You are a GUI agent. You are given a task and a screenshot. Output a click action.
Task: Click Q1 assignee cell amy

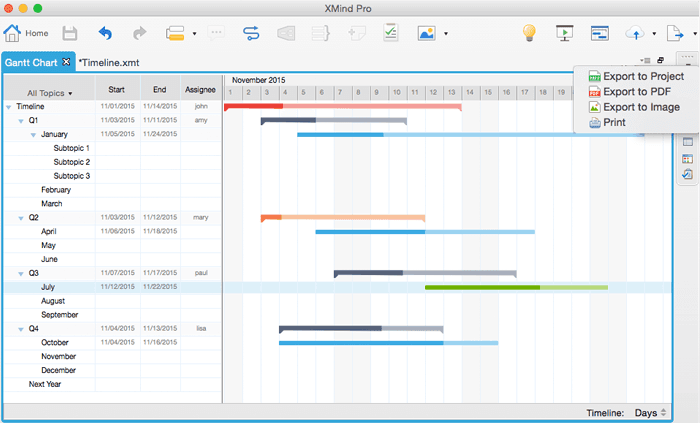point(201,120)
